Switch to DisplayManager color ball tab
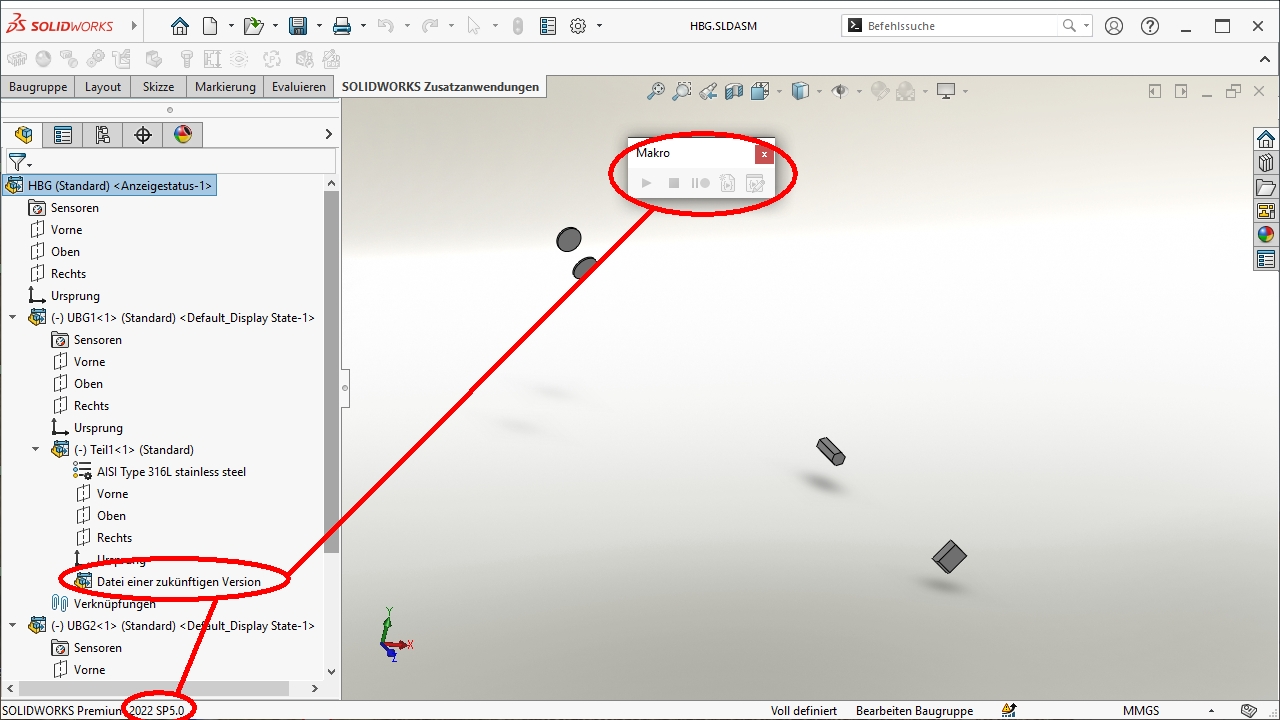 pos(183,135)
